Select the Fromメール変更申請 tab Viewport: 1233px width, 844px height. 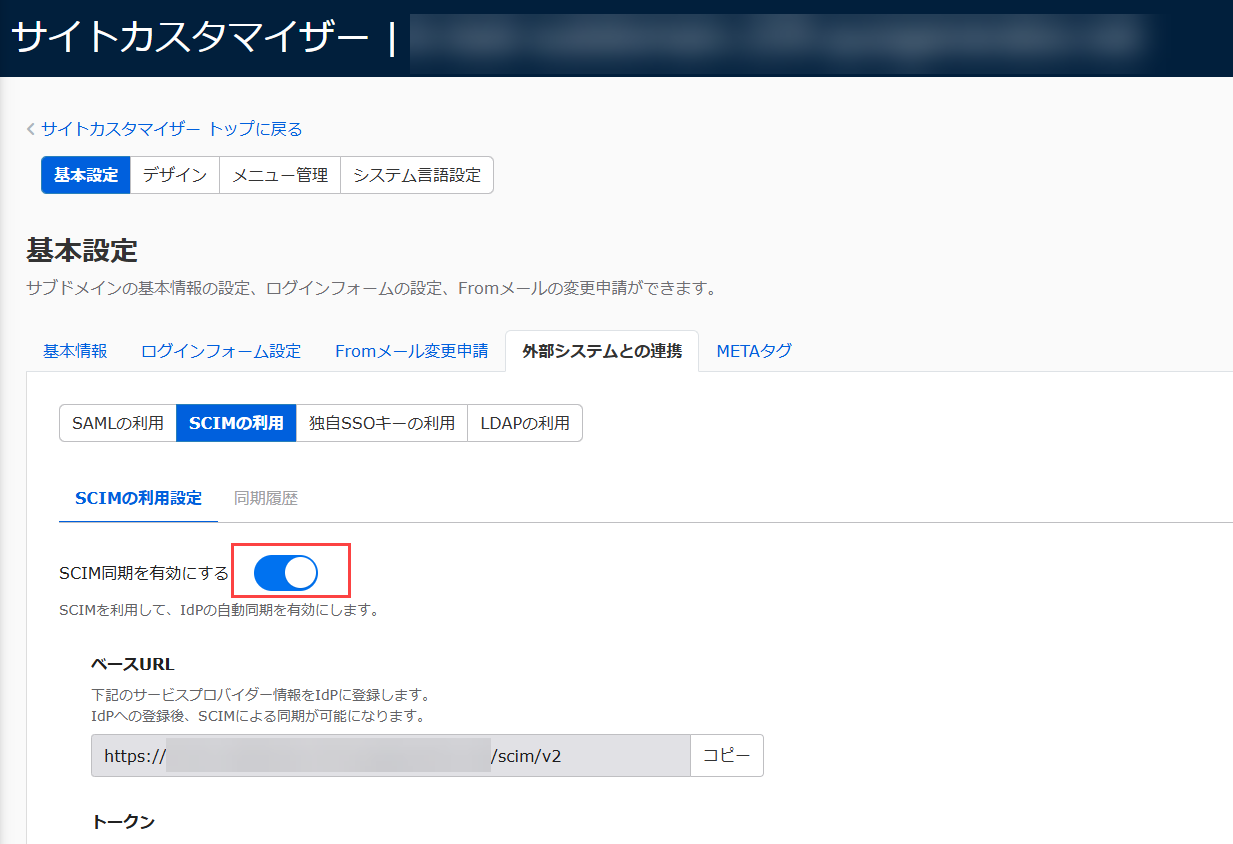[411, 351]
